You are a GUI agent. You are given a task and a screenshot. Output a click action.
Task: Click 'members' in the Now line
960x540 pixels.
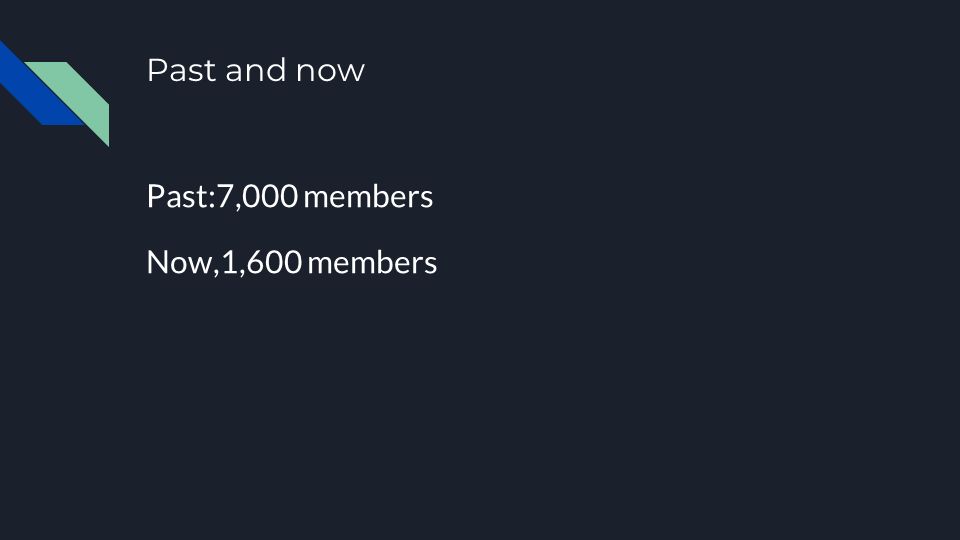tap(372, 263)
